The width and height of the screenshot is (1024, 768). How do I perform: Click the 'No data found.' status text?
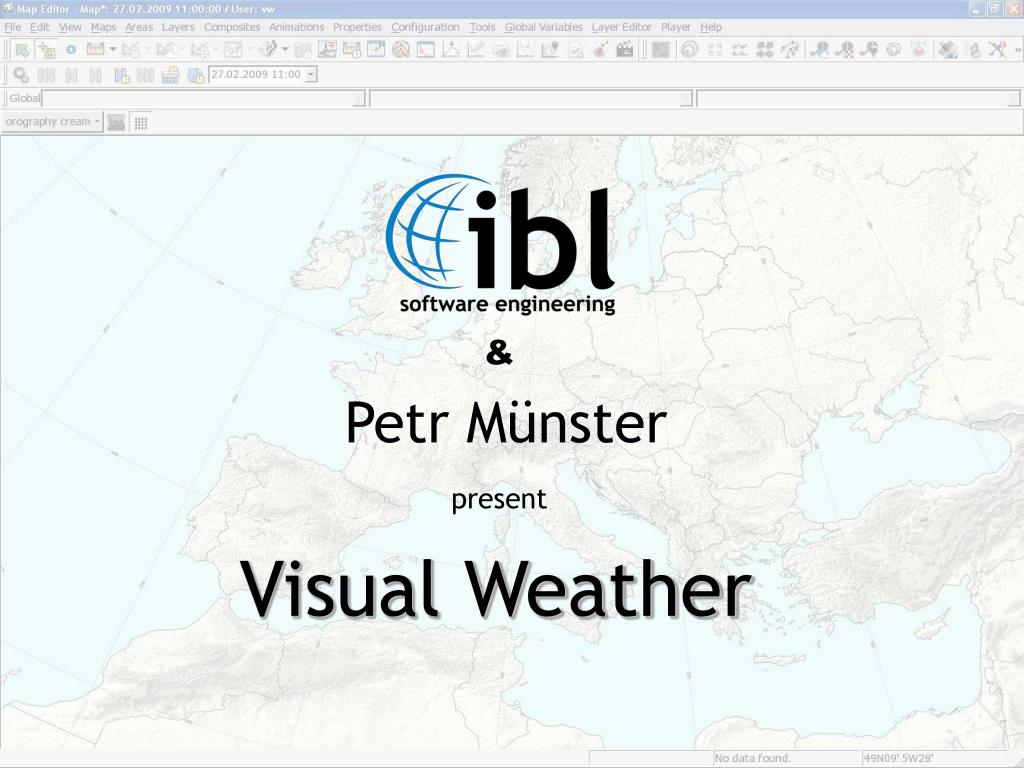tap(752, 758)
